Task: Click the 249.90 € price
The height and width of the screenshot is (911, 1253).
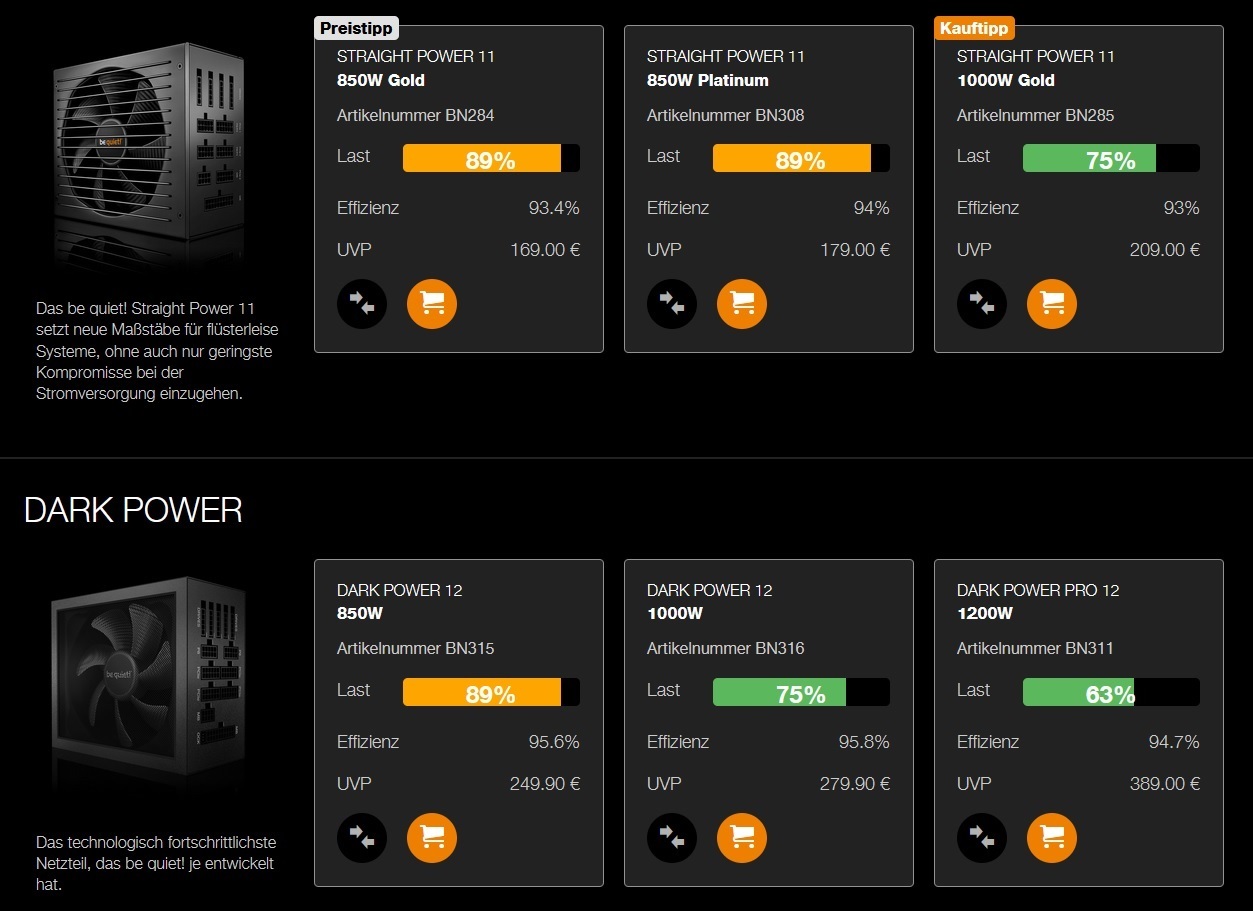Action: 545,784
